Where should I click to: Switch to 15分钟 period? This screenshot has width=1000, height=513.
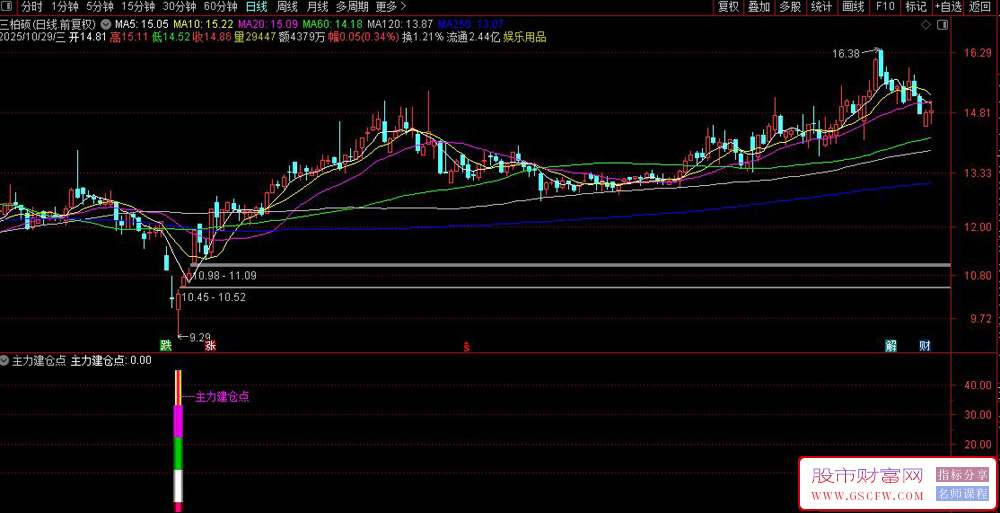(138, 7)
